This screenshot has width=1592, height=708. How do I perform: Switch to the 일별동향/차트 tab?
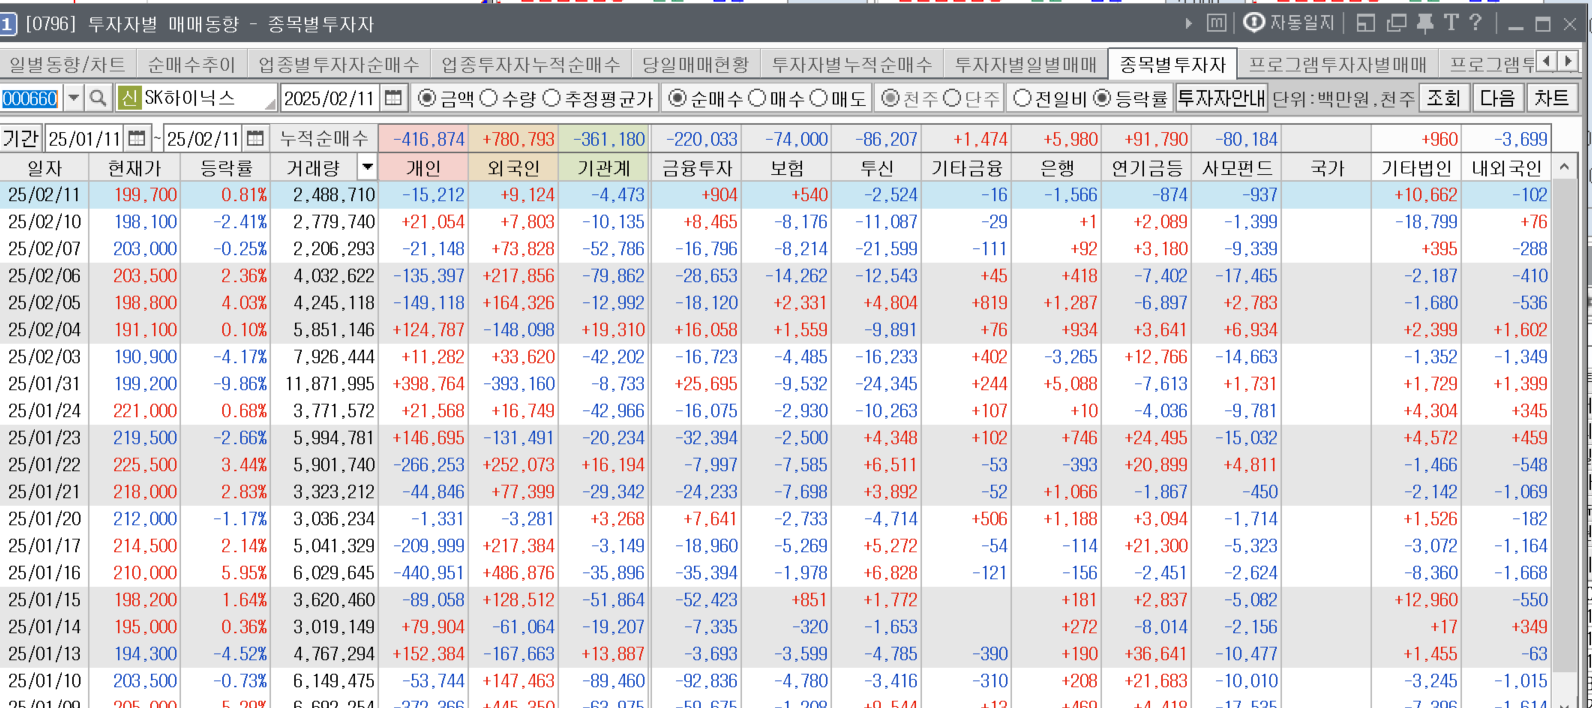[67, 65]
